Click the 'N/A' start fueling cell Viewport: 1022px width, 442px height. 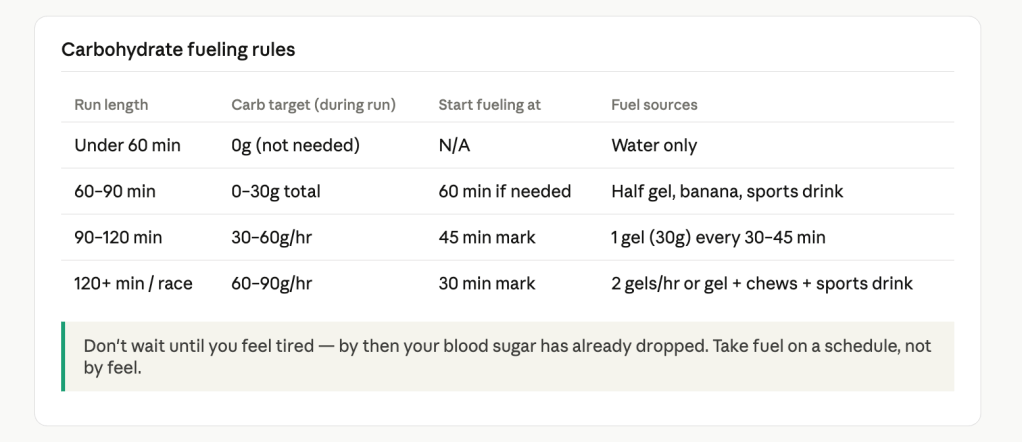(454, 146)
